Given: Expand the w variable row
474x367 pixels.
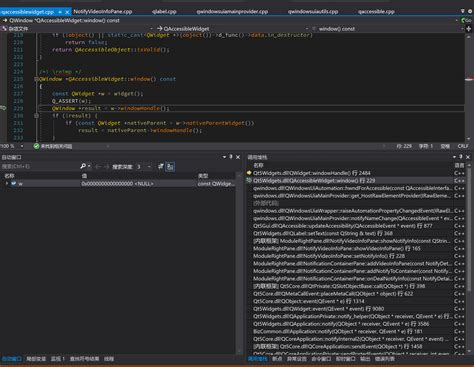Looking at the screenshot, I should [x=7, y=184].
